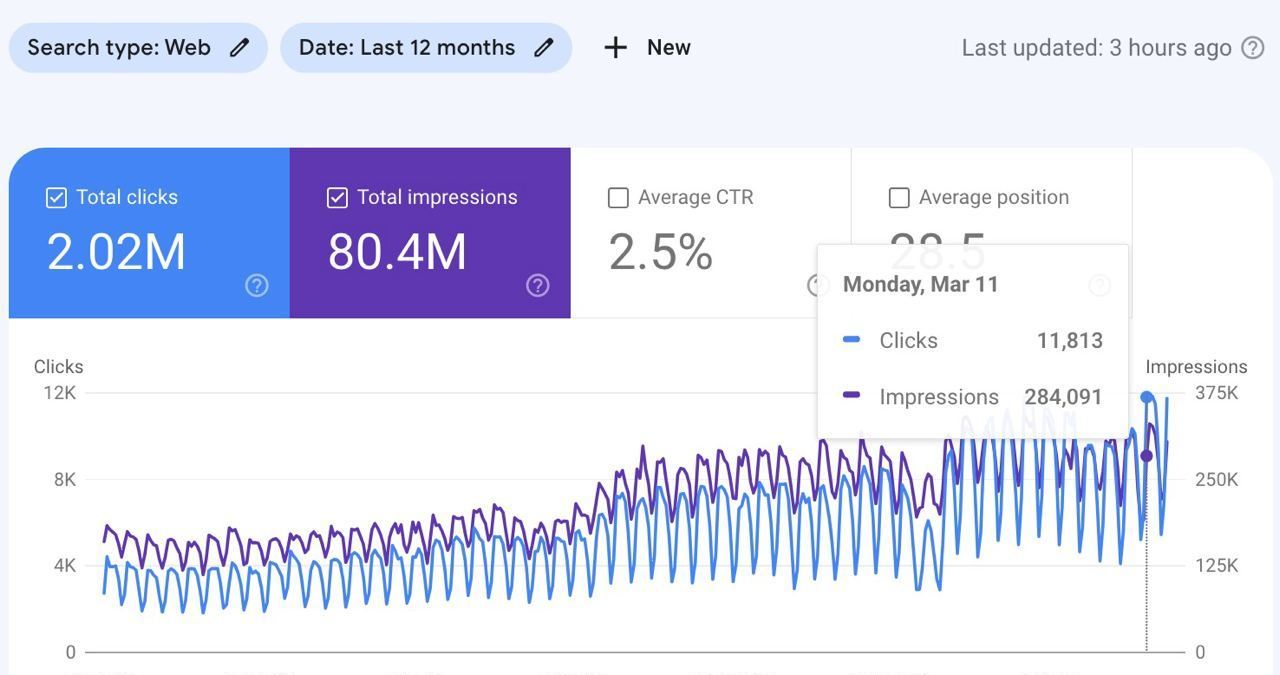Click the purple Impressions data point on chart
The height and width of the screenshot is (675, 1280).
(x=1147, y=456)
